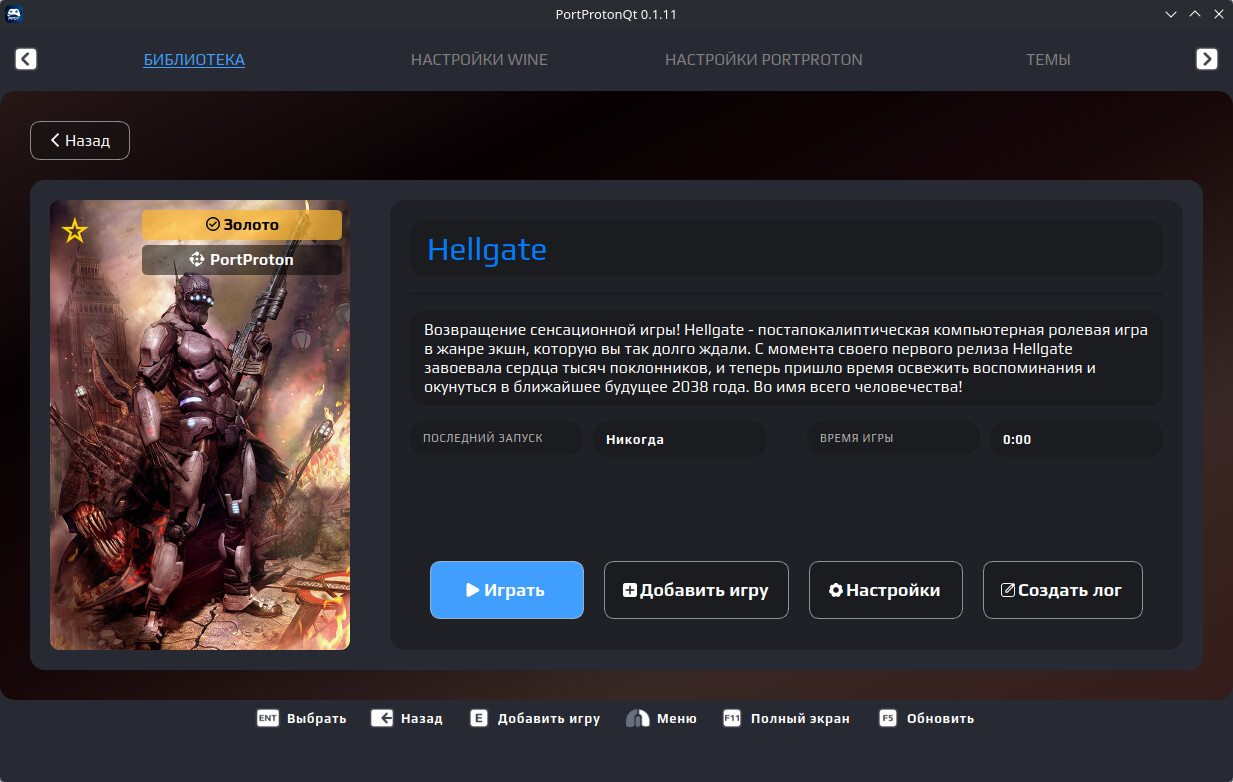This screenshot has height=782, width=1233.
Task: Click the right arrow tab navigation icon
Action: (1206, 59)
